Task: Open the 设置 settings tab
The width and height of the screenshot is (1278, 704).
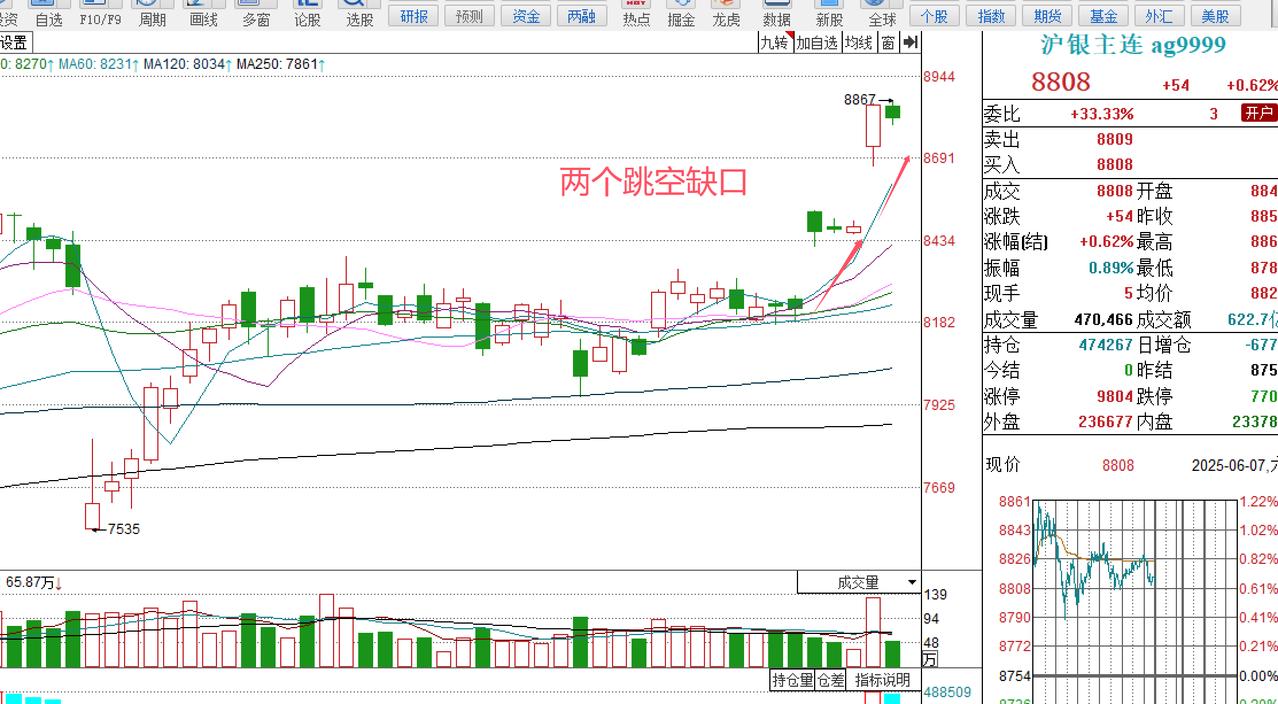Action: click(x=14, y=42)
